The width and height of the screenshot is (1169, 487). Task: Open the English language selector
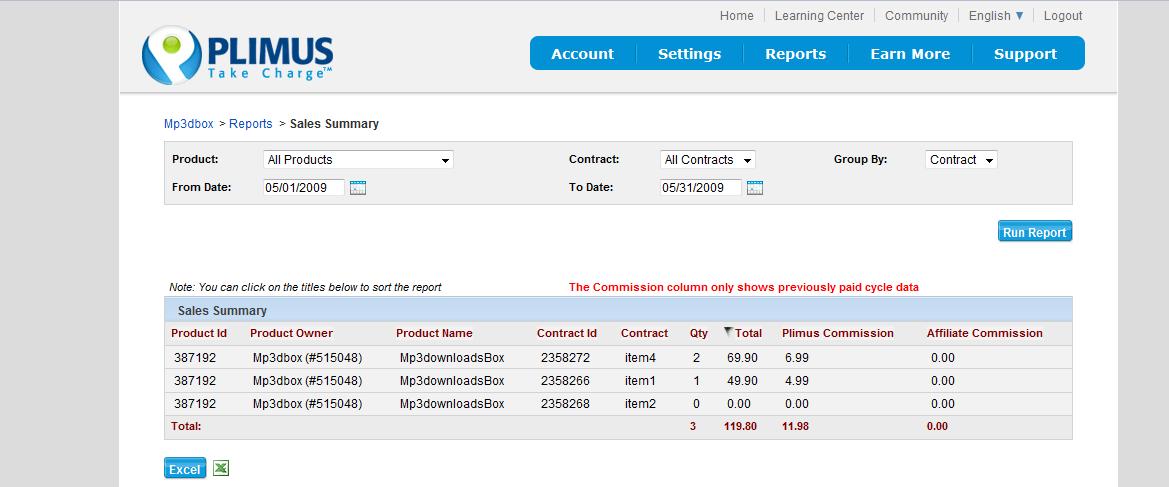996,15
